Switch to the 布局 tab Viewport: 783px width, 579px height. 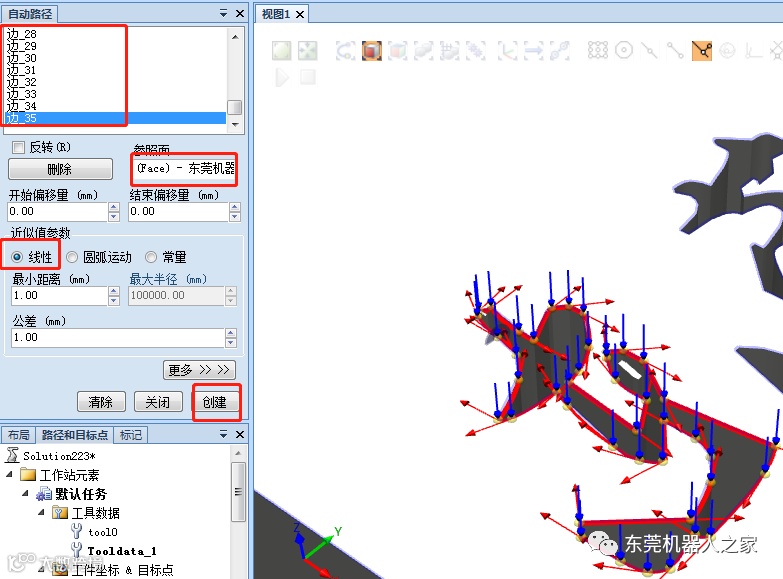tap(18, 435)
